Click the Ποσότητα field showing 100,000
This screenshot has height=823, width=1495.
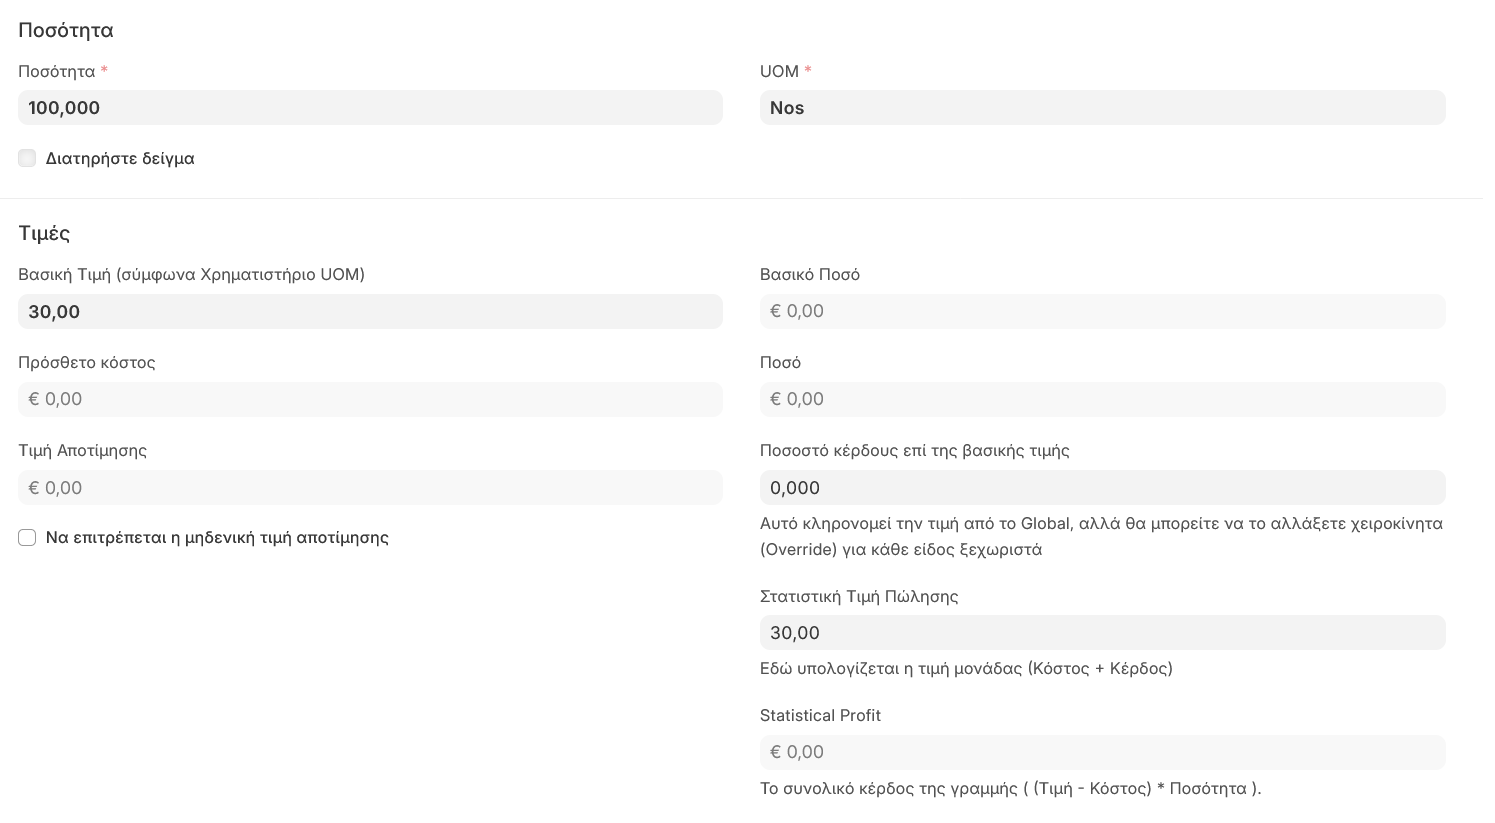[370, 108]
